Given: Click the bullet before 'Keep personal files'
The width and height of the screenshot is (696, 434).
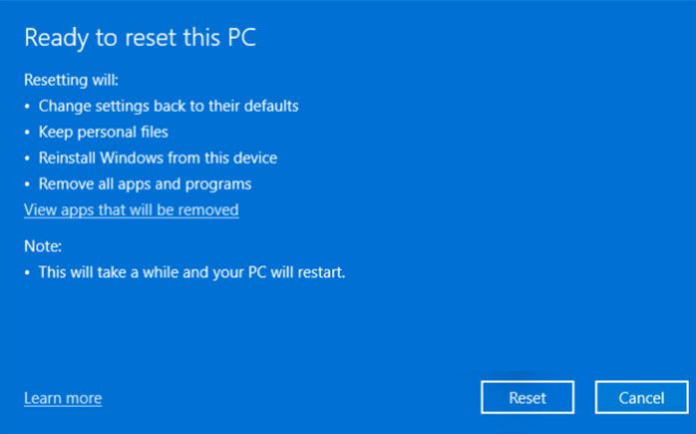Looking at the screenshot, I should pyautogui.click(x=28, y=132).
